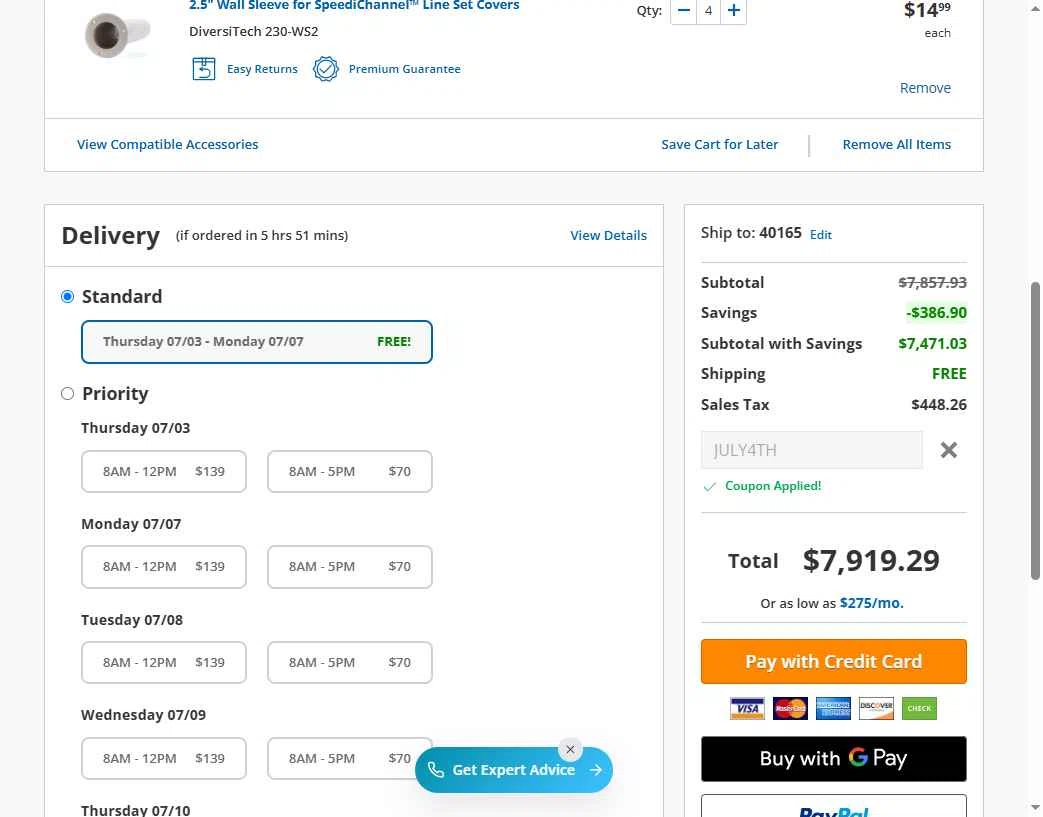Open the Premium Guarantee link
The width and height of the screenshot is (1043, 817).
click(404, 69)
